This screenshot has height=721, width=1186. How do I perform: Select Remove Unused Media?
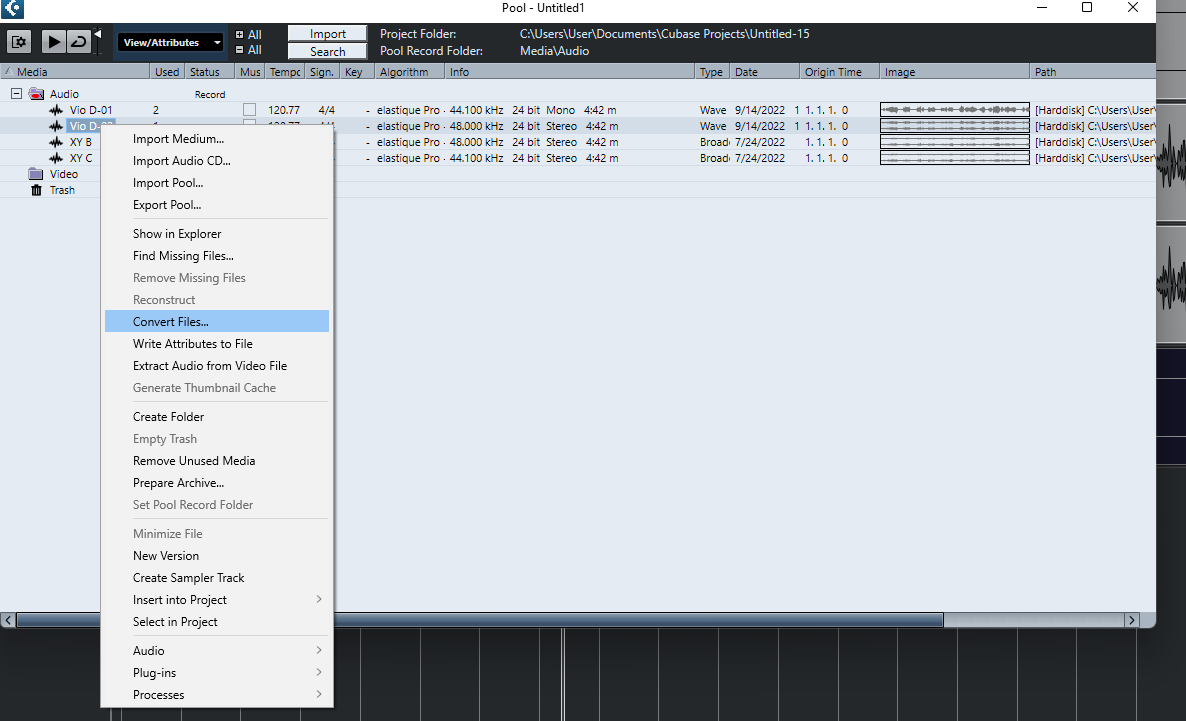(217, 461)
